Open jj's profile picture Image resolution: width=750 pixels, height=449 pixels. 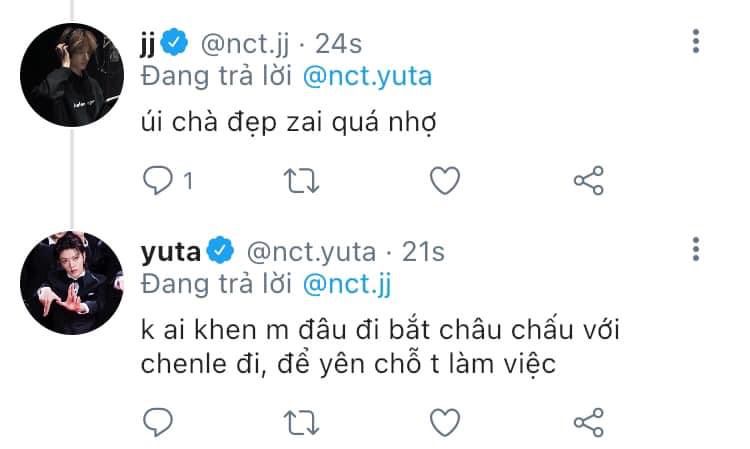click(x=72, y=75)
